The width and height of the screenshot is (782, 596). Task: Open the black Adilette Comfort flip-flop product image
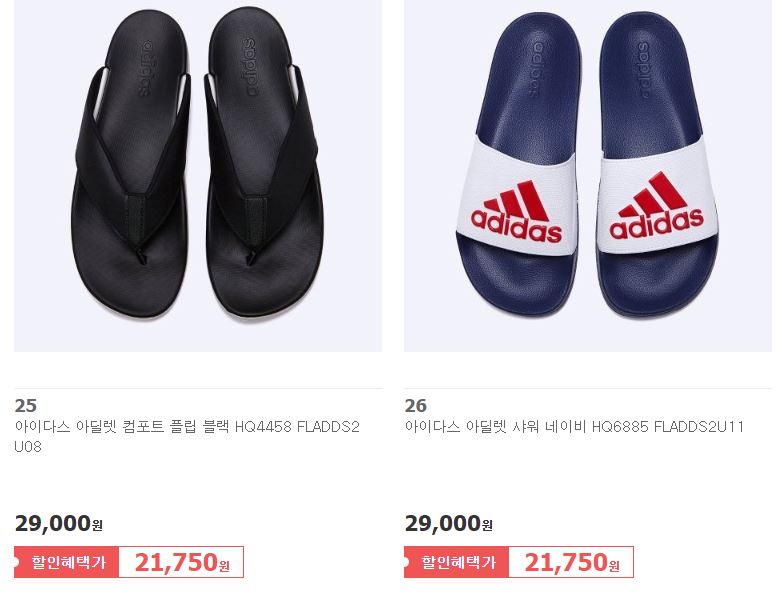(198, 176)
